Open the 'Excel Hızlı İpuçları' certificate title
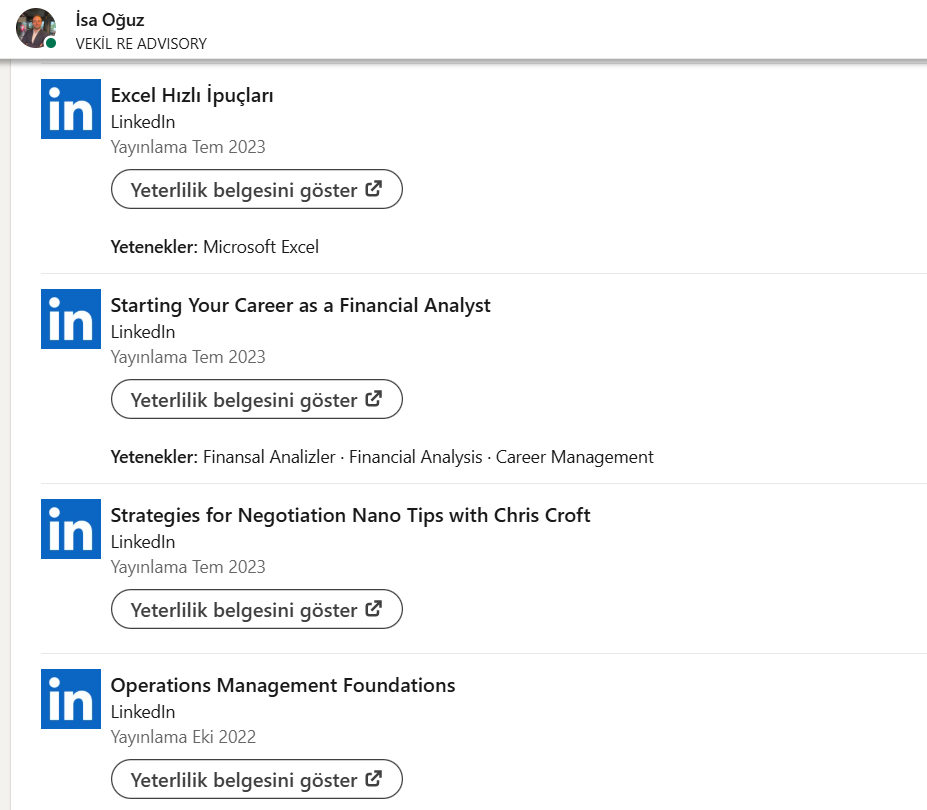Viewport: 927px width, 810px height. (192, 96)
